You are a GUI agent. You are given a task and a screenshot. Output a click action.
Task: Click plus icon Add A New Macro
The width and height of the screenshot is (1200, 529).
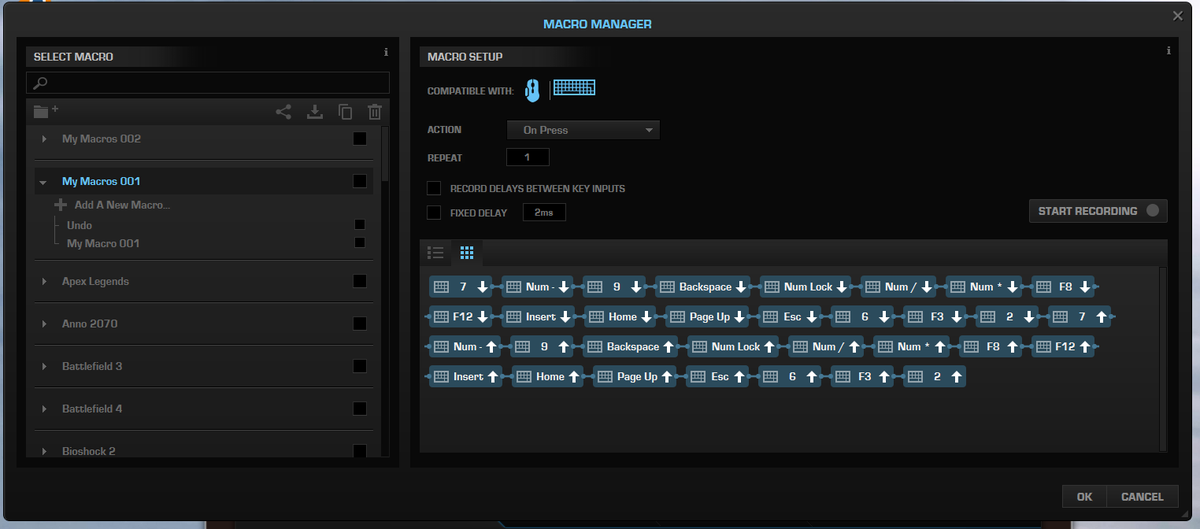tap(61, 205)
